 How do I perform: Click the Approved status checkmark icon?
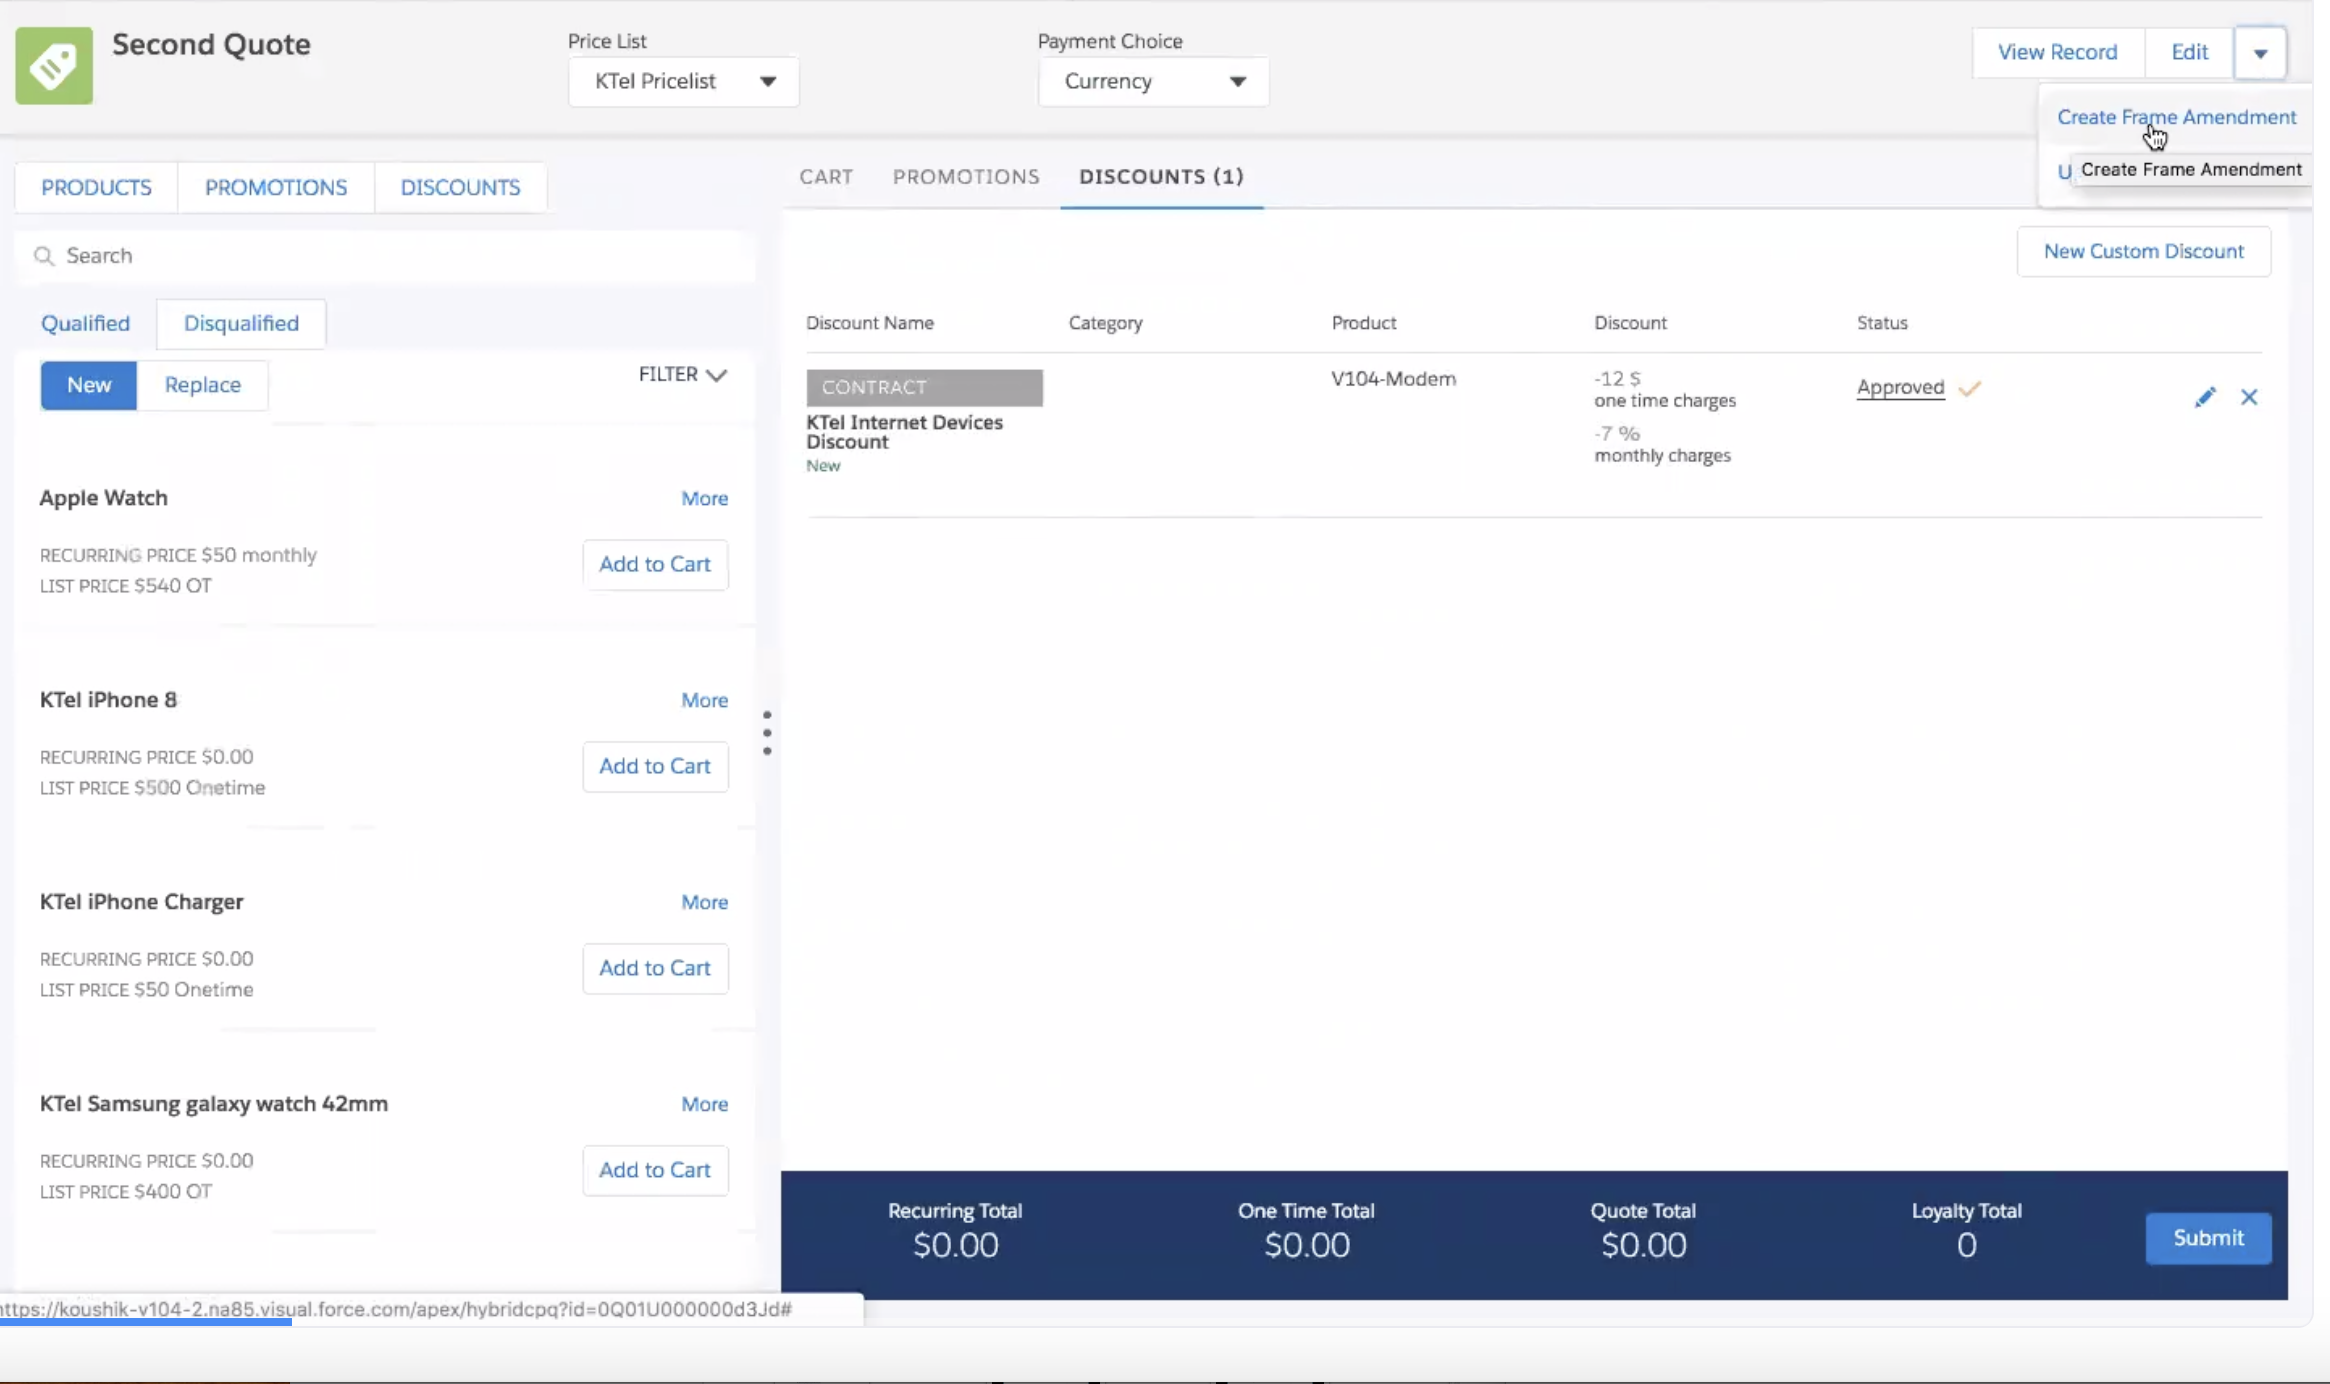[x=1969, y=388]
